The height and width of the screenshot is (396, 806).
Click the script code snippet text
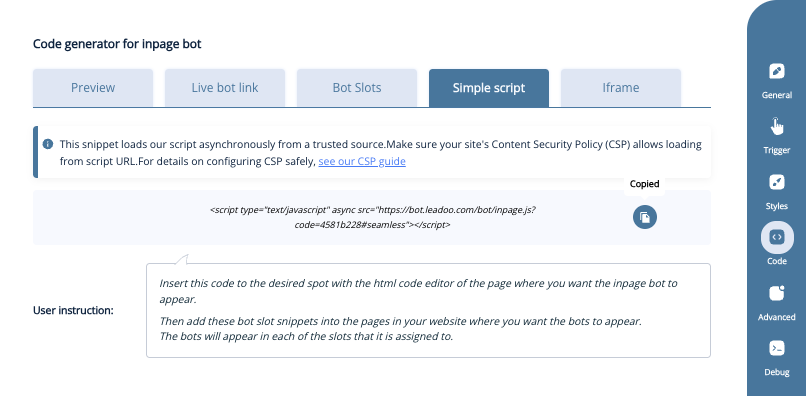coord(373,218)
